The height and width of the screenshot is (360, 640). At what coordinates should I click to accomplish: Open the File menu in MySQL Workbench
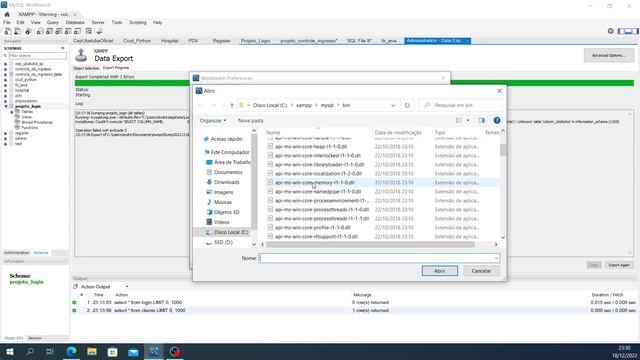[x=7, y=22]
